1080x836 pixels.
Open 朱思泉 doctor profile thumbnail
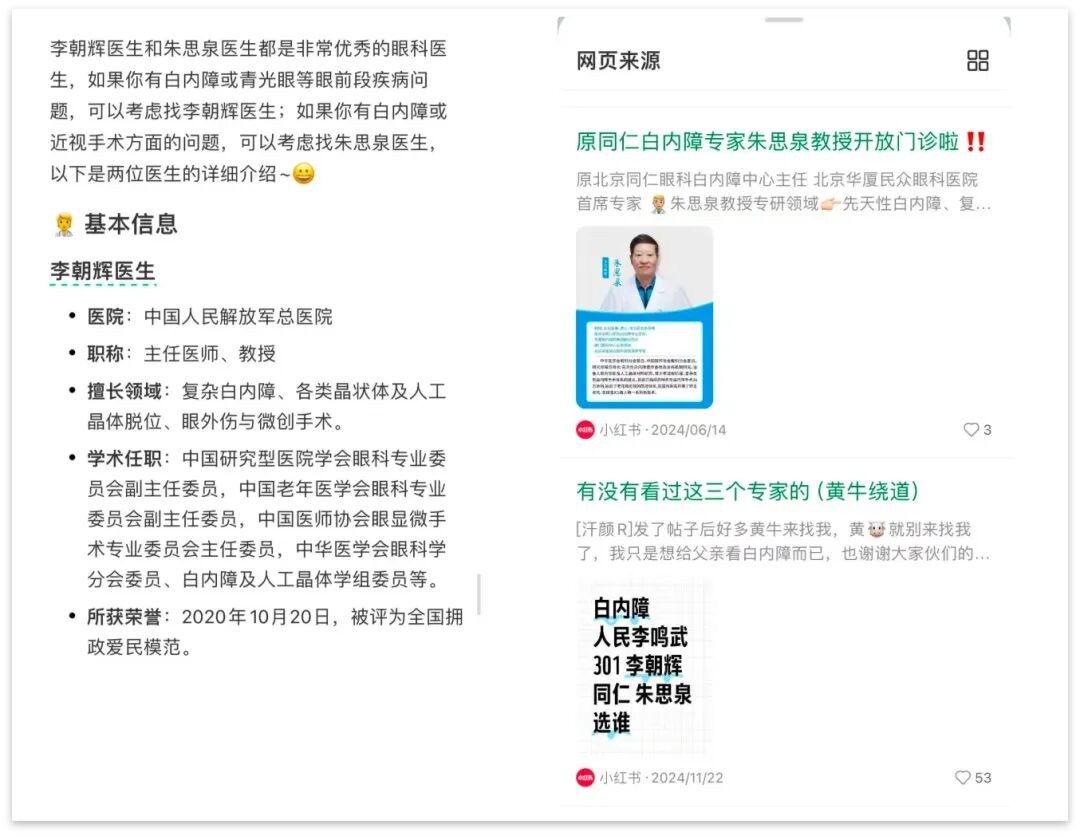click(644, 317)
